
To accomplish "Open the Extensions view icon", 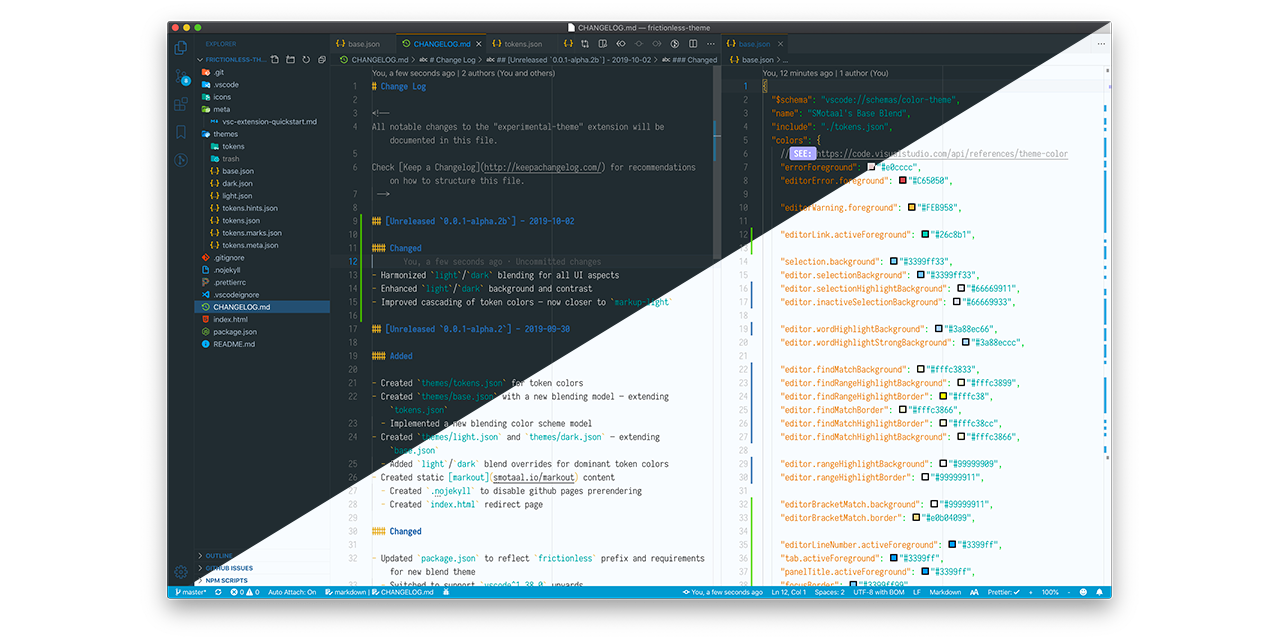I will coord(181,103).
